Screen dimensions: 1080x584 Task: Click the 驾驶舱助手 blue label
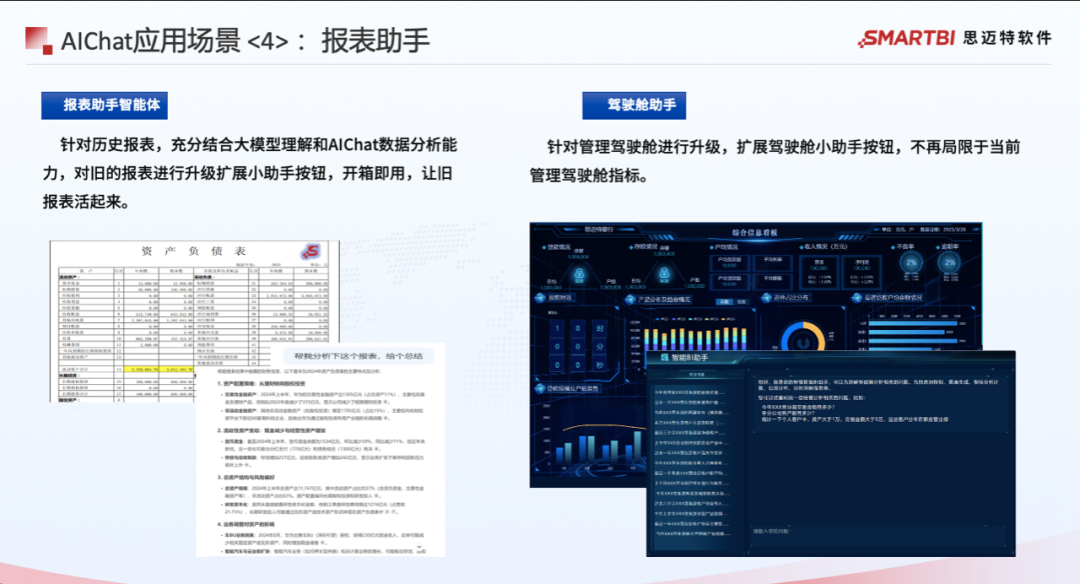(634, 105)
